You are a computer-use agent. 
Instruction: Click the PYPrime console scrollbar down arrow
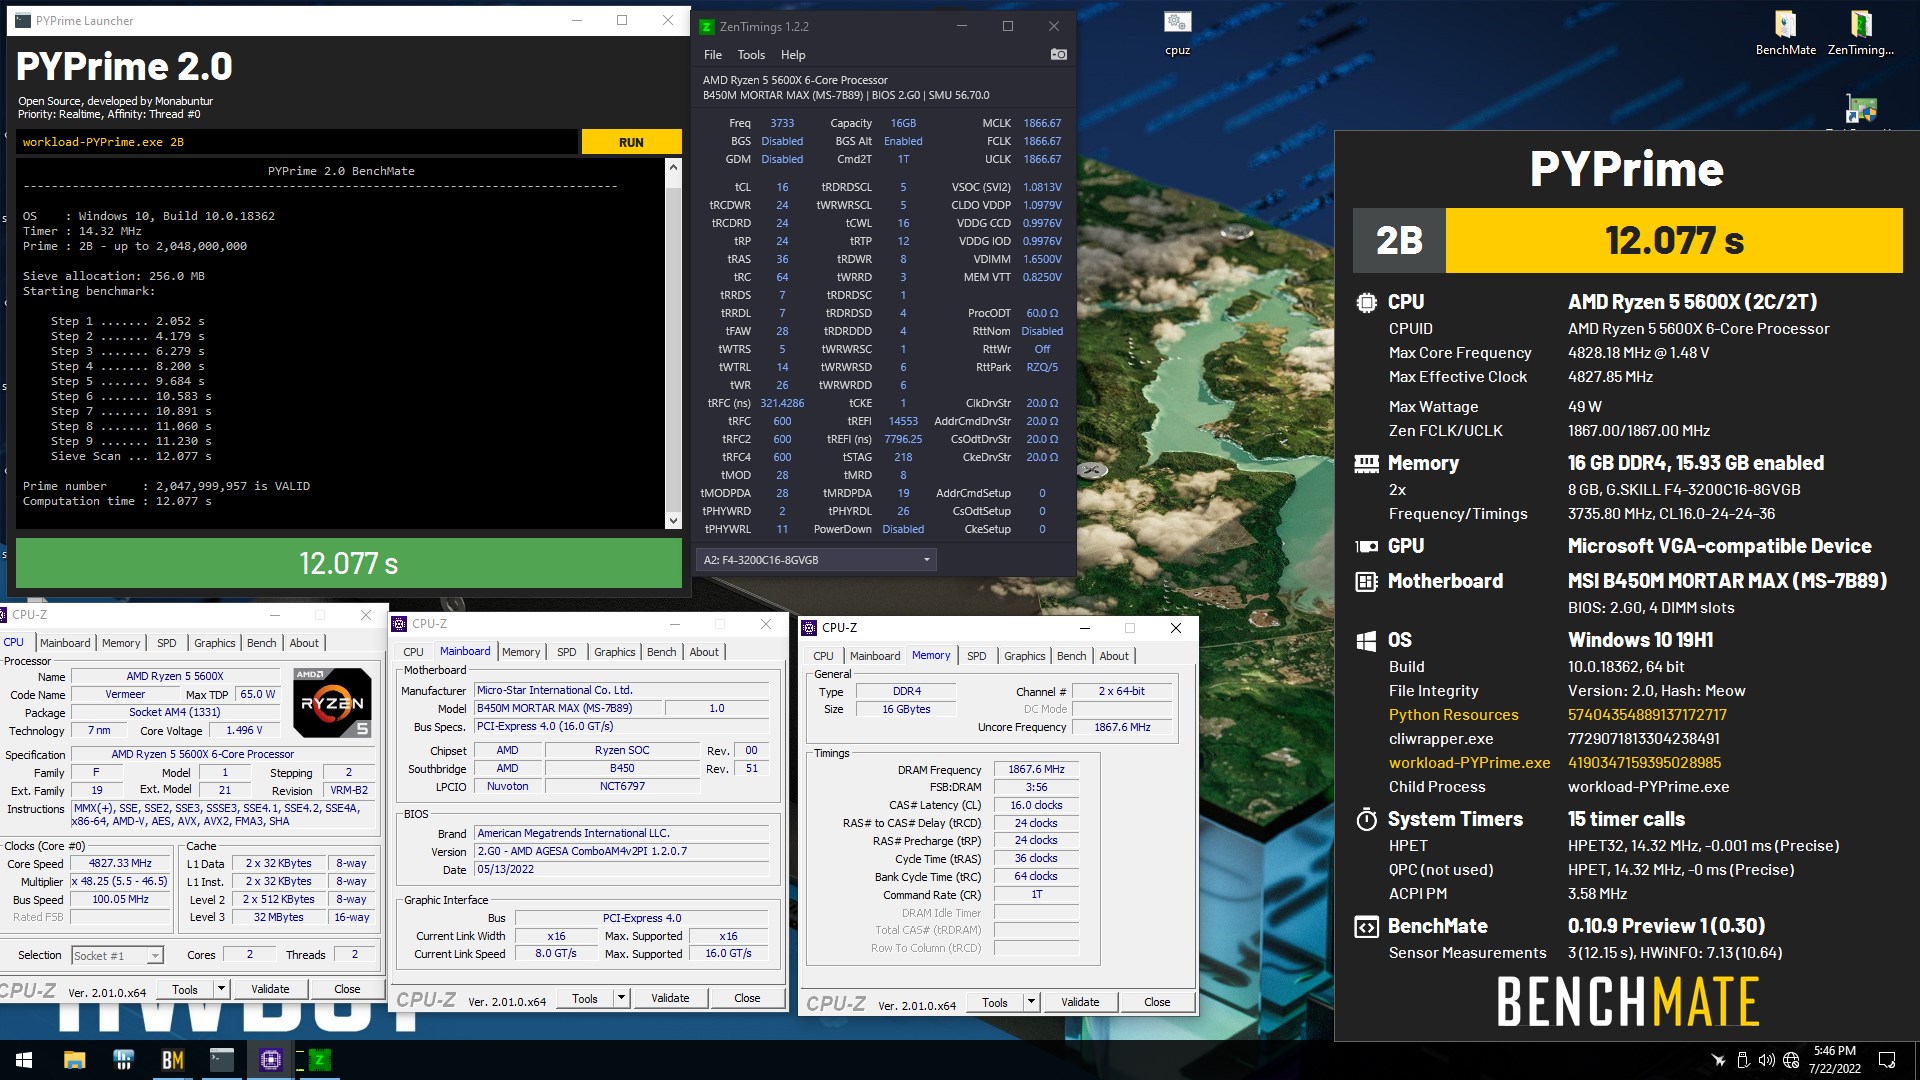click(x=673, y=521)
